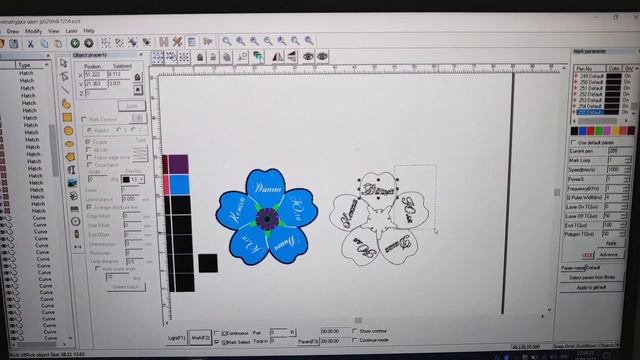The height and width of the screenshot is (360, 640).
Task: Open the Modify menu
Action: [33, 31]
